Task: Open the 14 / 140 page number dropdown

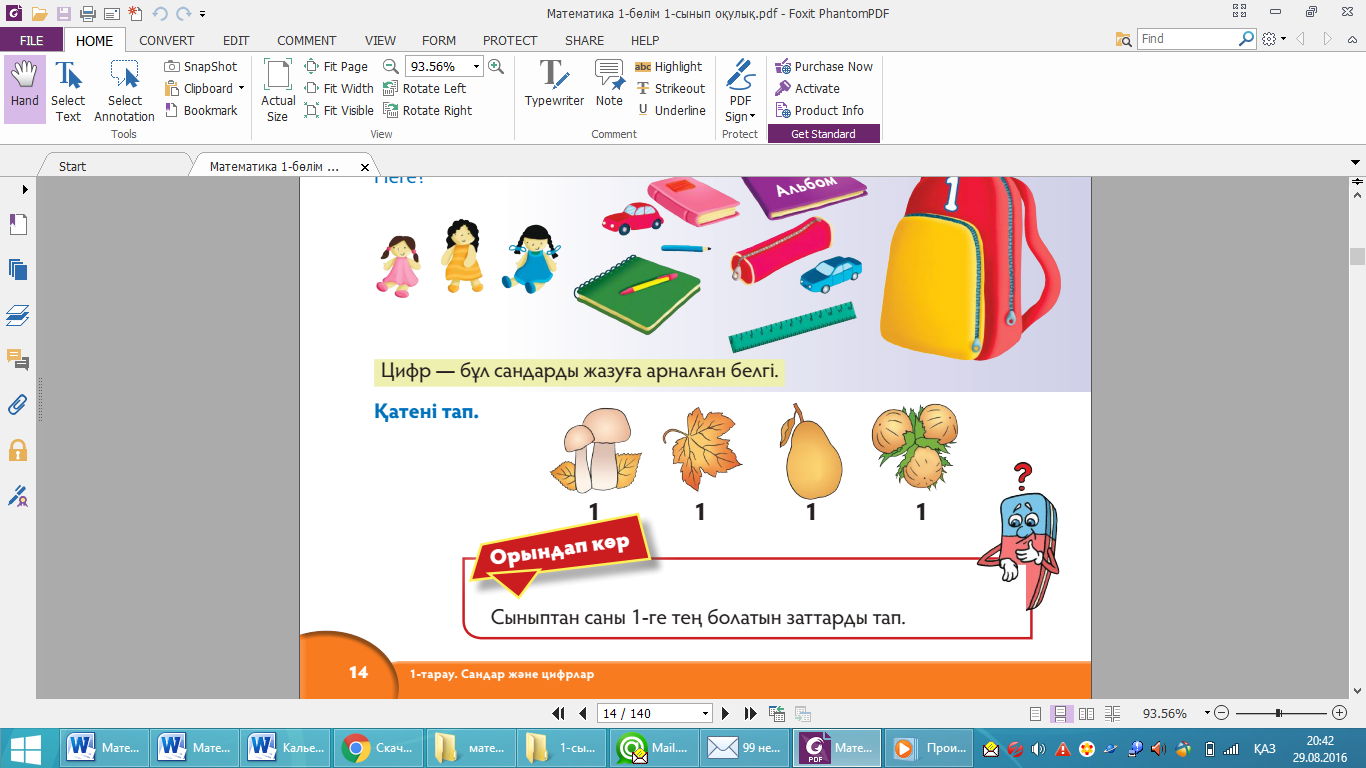Action: click(706, 714)
